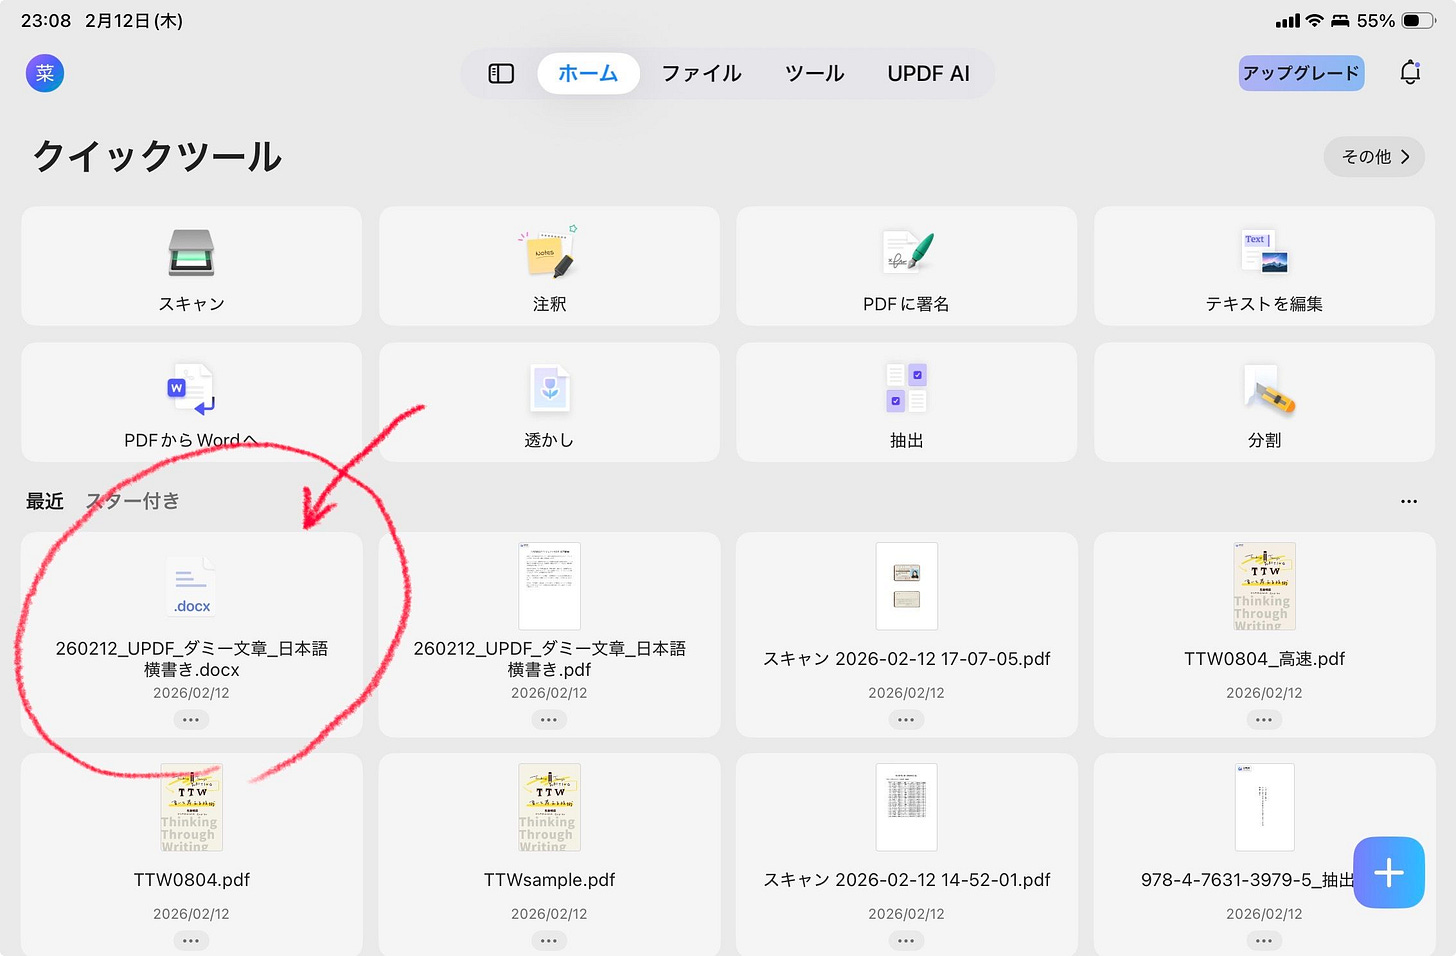Select the 最近 recent tab

tap(45, 501)
